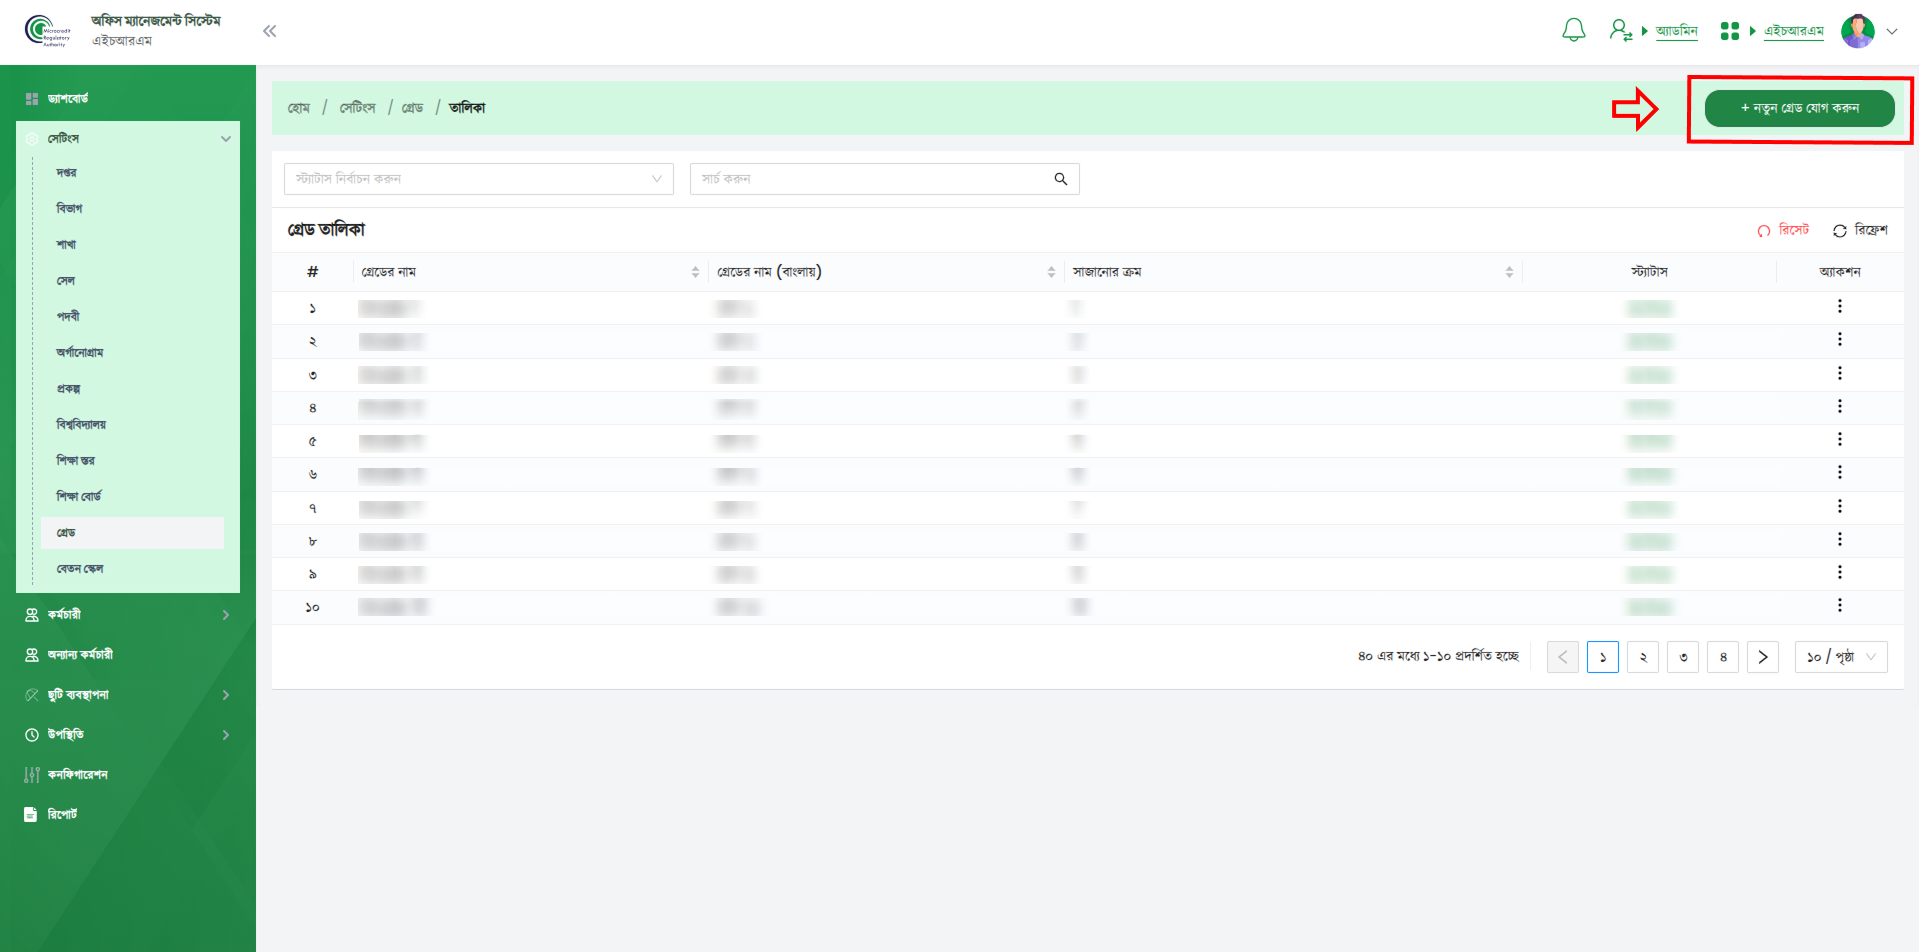This screenshot has width=1919, height=952.
Task: Open three-dot action menu for row ৫
Action: coord(1839,440)
